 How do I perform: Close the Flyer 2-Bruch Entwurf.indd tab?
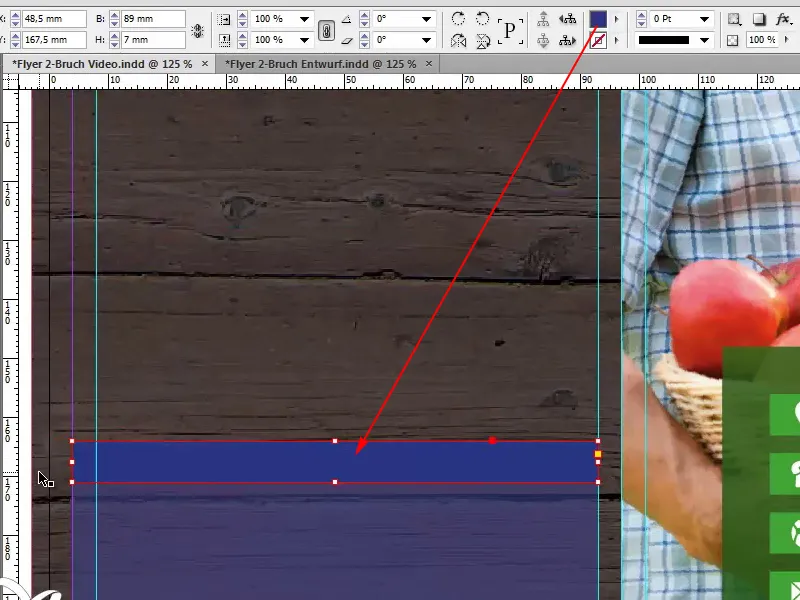coord(429,64)
